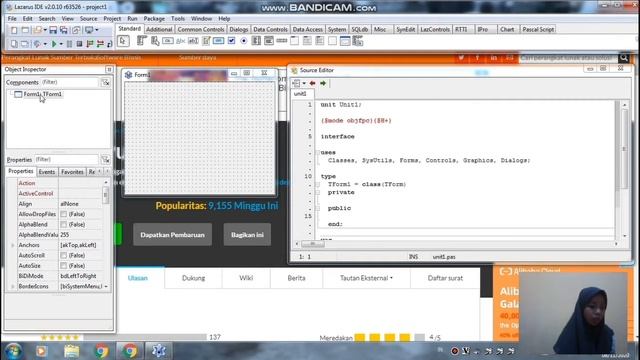
Task: Click the Stop program icon
Action: click(80, 44)
